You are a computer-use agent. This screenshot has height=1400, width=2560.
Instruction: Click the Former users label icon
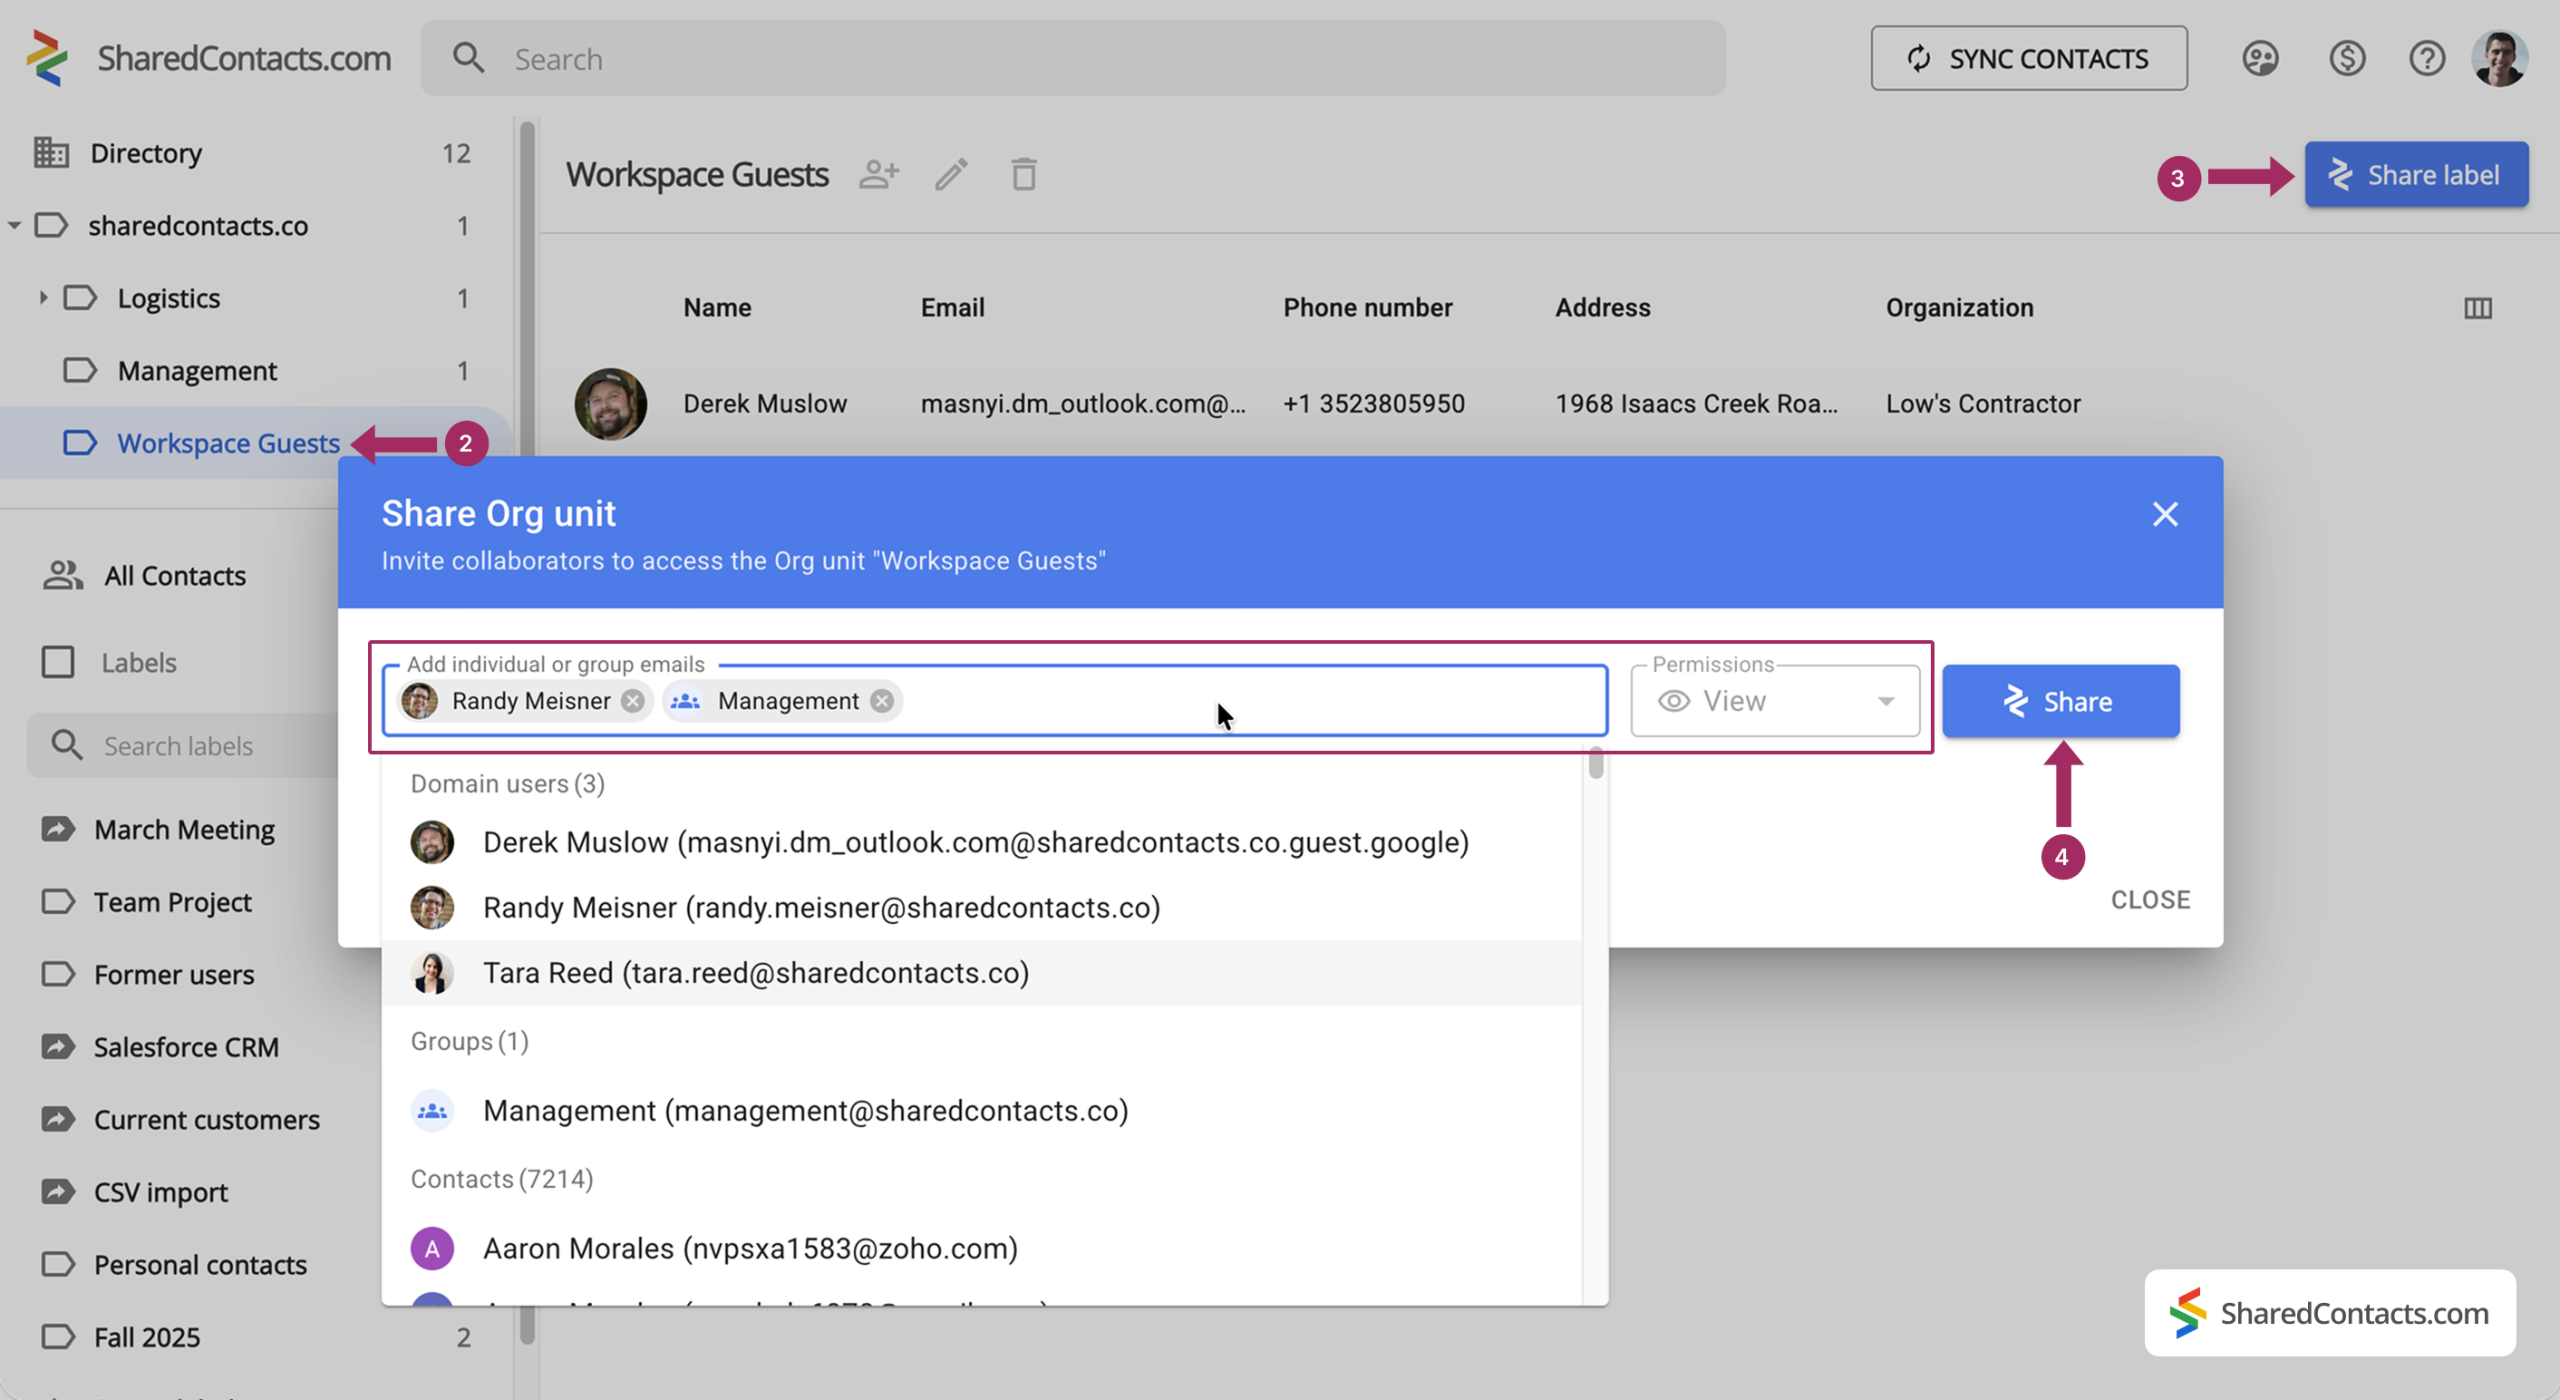pyautogui.click(x=58, y=974)
